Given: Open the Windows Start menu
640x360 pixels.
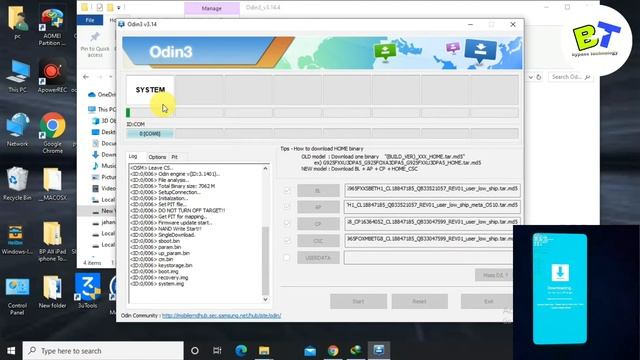Looking at the screenshot, I should click(11, 351).
